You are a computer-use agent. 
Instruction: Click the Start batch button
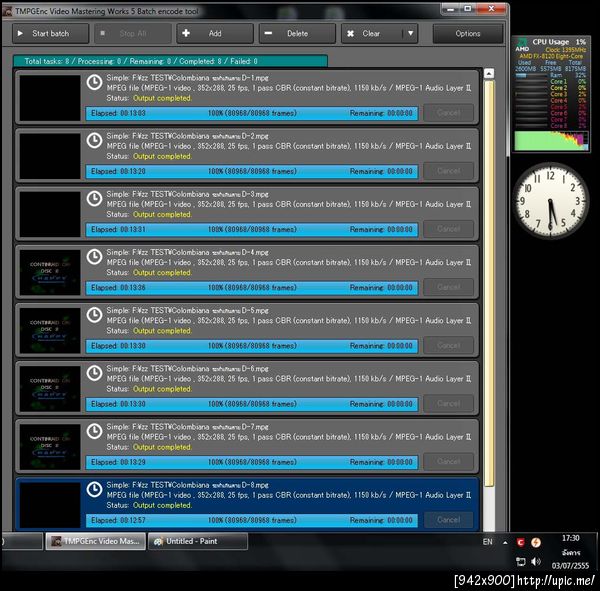(x=51, y=34)
